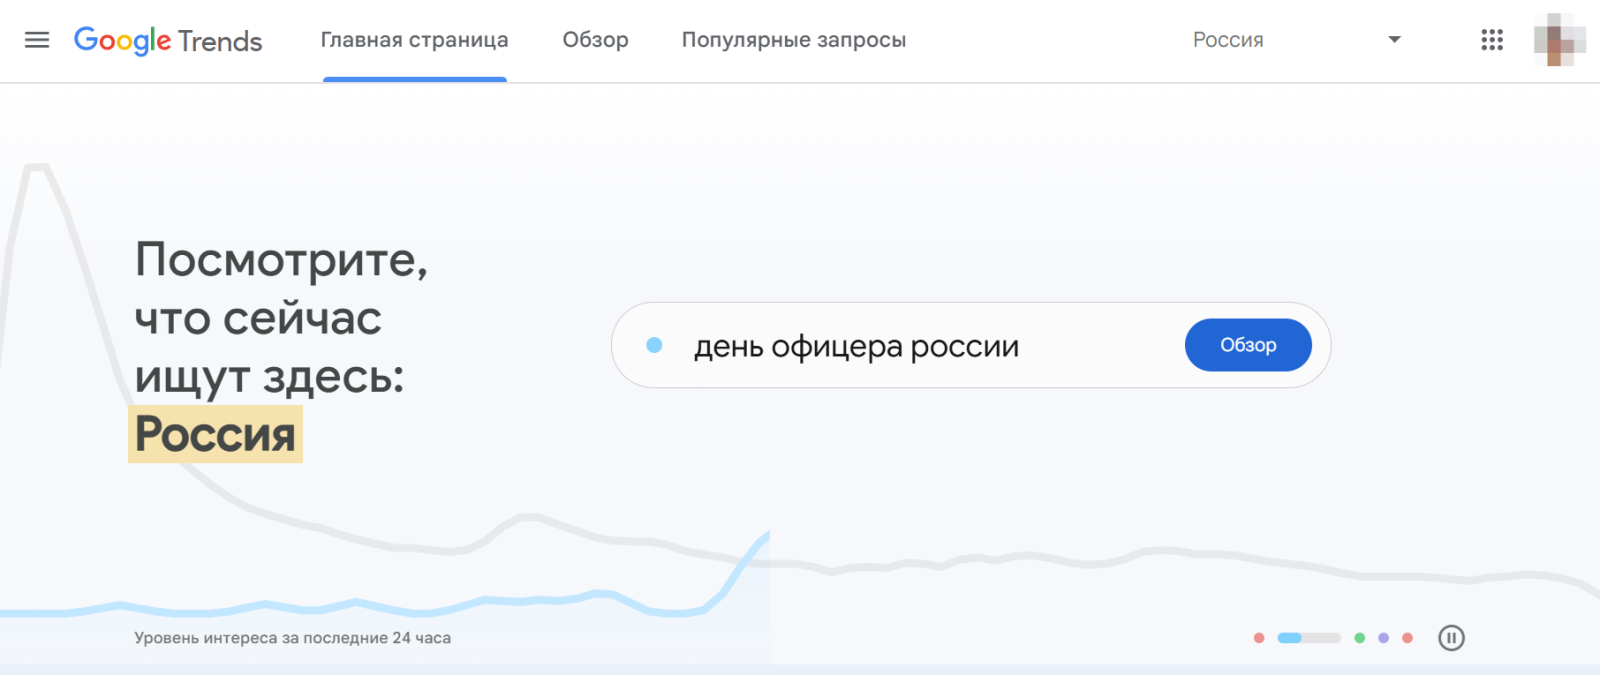
Task: Pause the trending queries carousel
Action: [1453, 637]
